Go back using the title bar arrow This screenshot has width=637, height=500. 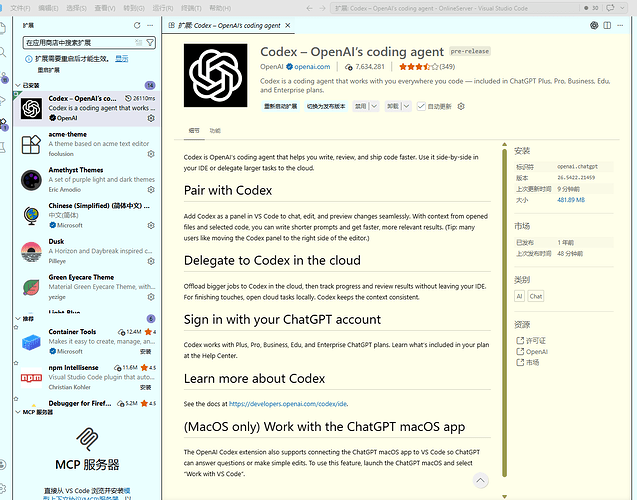click(x=310, y=8)
